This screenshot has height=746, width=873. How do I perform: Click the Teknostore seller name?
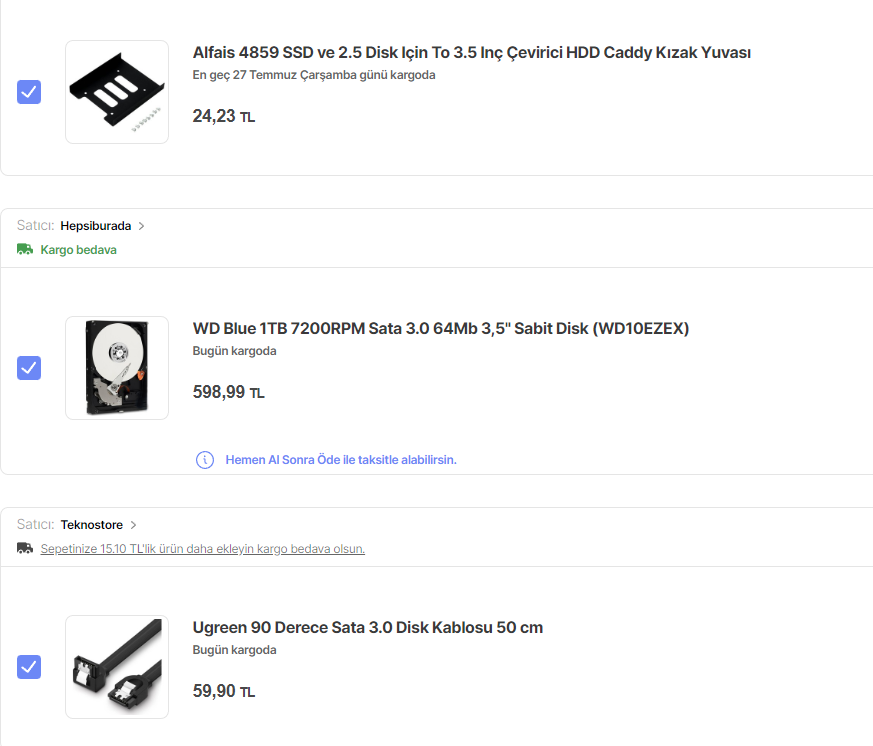pyautogui.click(x=91, y=525)
